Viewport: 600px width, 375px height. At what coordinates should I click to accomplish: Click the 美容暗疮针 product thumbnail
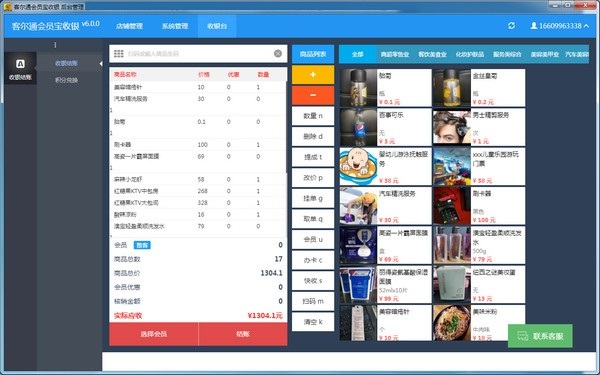pyautogui.click(x=359, y=323)
